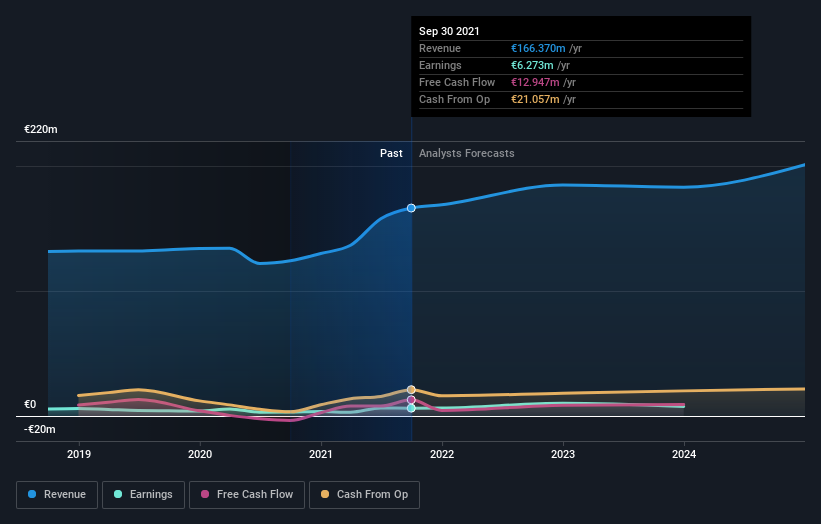Toggle the Cash From Op legend button
821x524 pixels.
(x=364, y=495)
